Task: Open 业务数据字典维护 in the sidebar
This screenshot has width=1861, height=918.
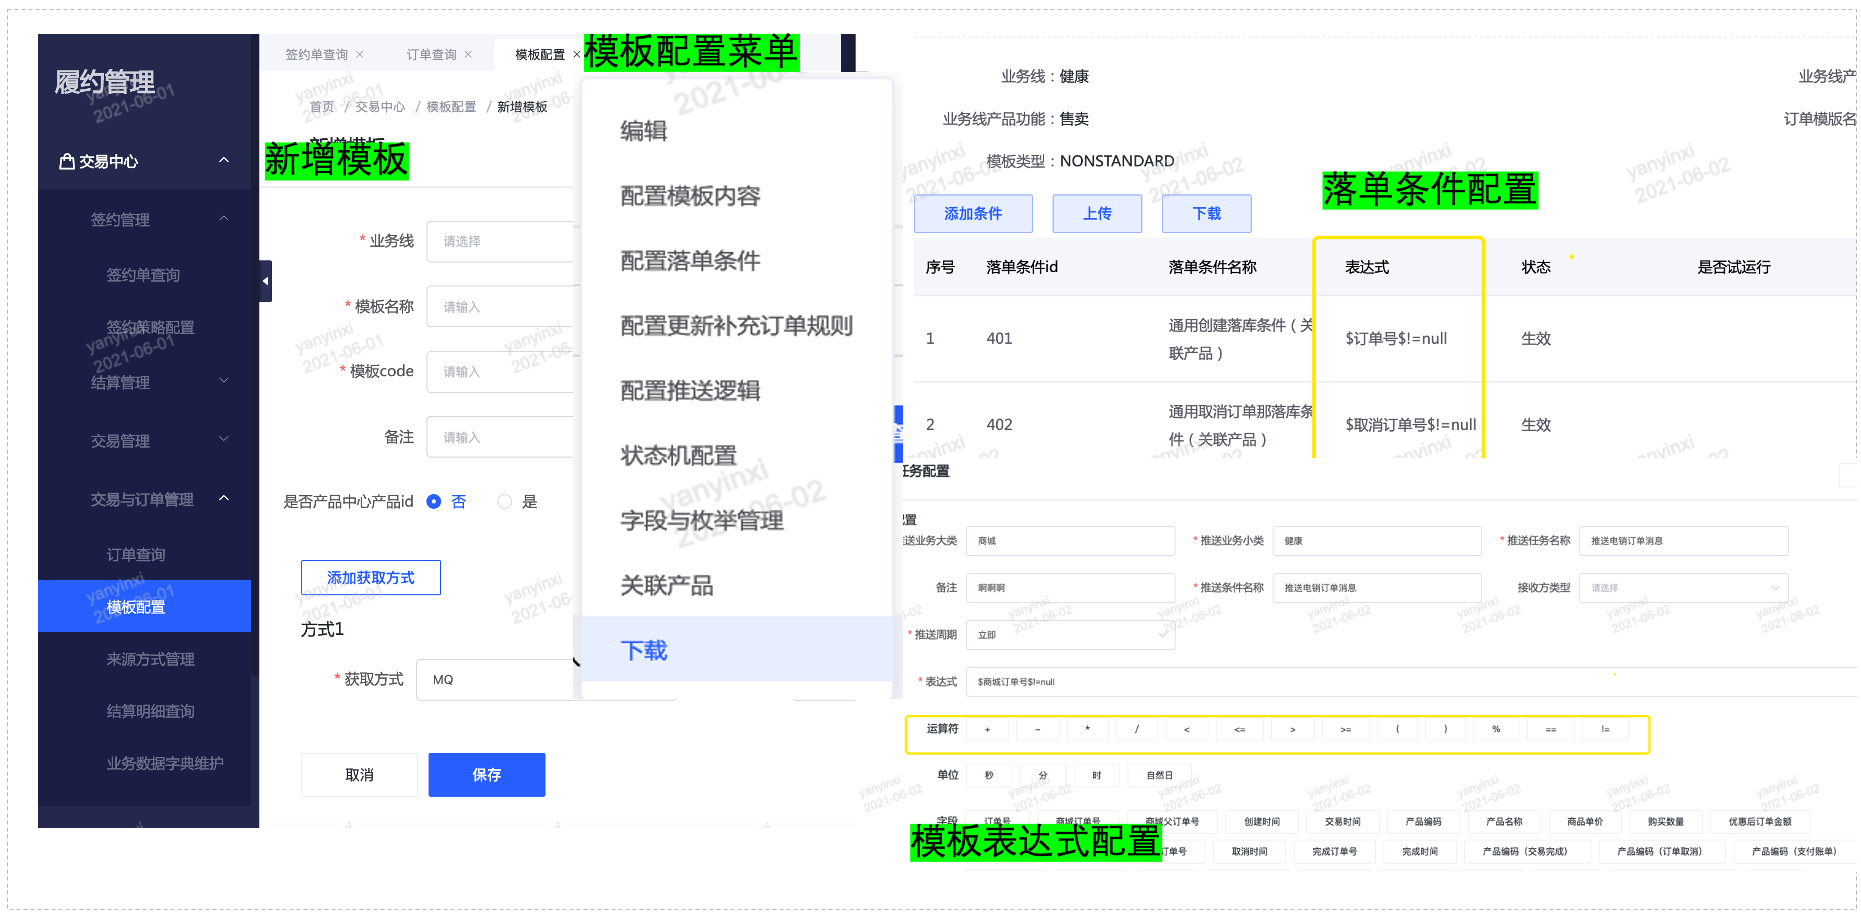Action: tap(165, 763)
